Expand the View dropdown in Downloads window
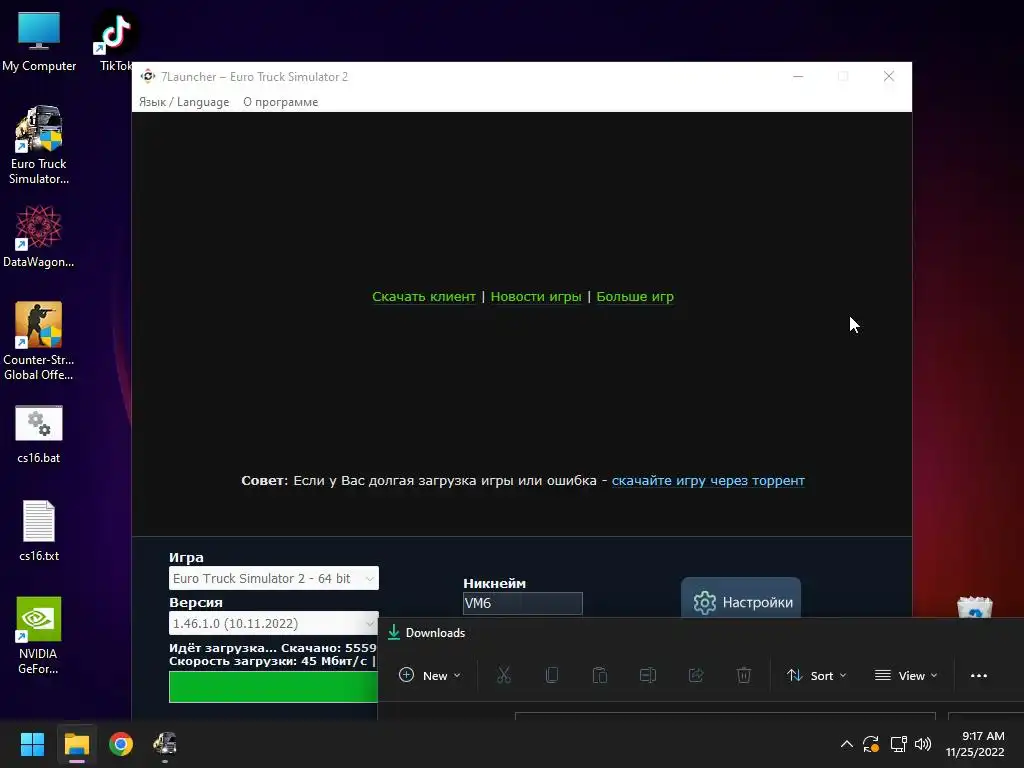The width and height of the screenshot is (1024, 768). click(x=906, y=675)
